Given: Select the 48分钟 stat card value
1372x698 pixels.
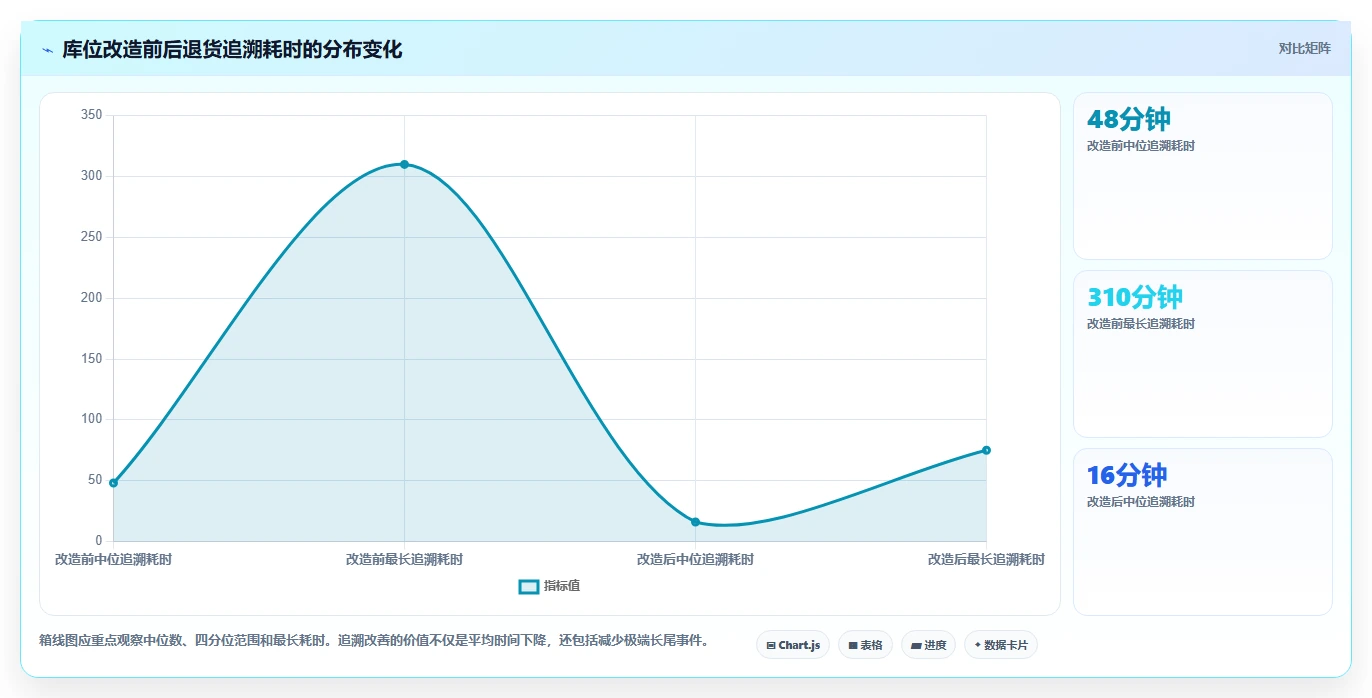Looking at the screenshot, I should pyautogui.click(x=1128, y=119).
